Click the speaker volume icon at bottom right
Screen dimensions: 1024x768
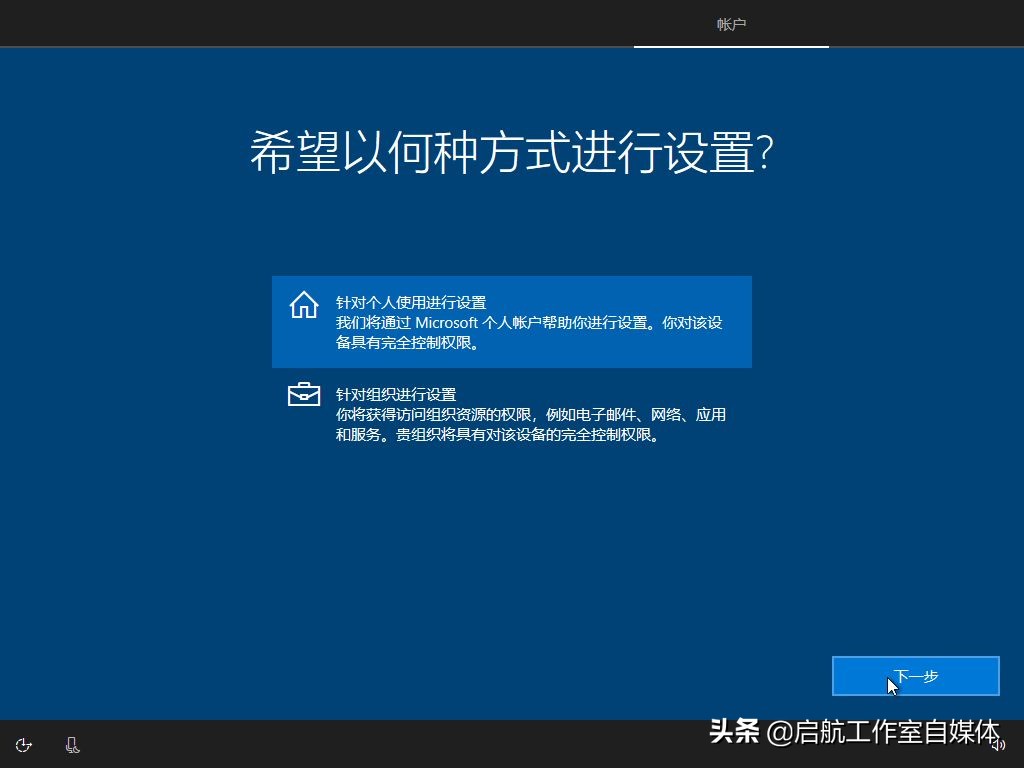pyautogui.click(x=997, y=745)
